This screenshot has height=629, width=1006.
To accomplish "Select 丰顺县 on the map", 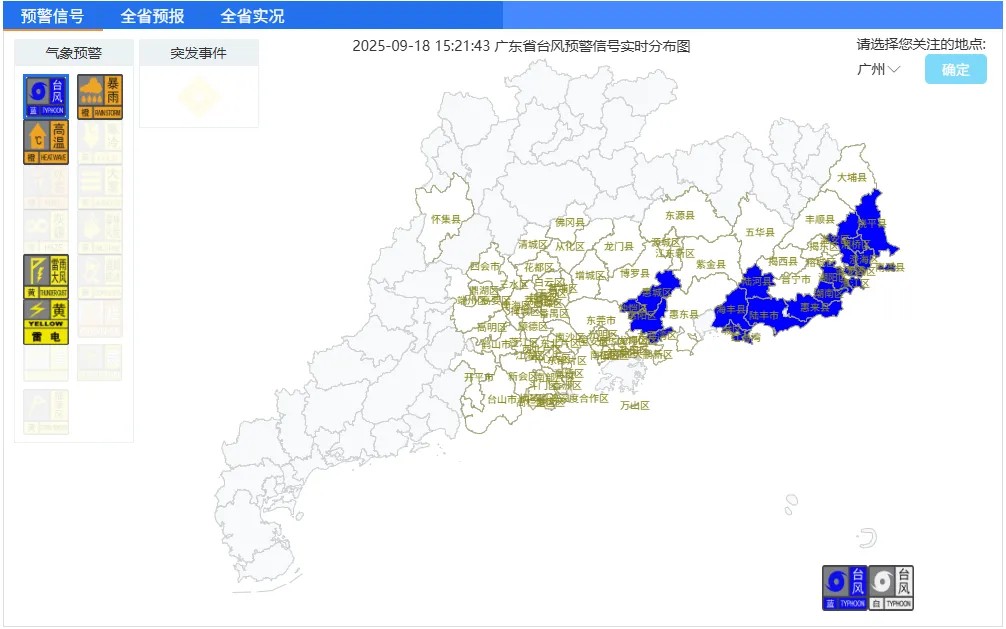I will [820, 220].
